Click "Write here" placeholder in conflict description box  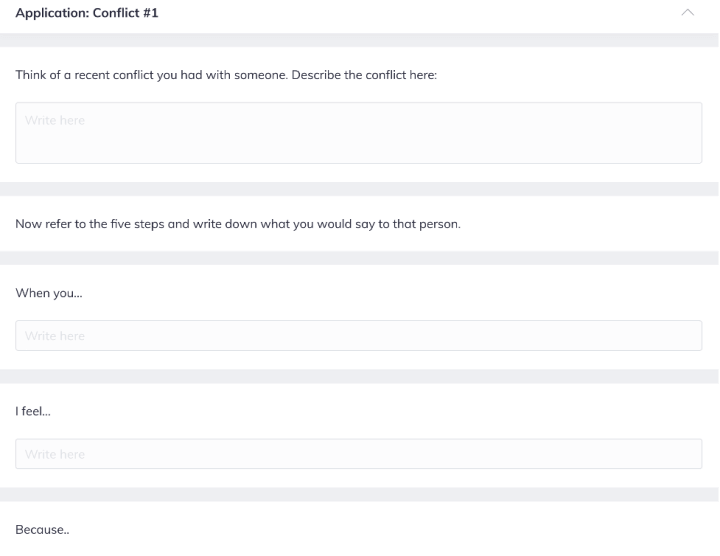[x=55, y=120]
